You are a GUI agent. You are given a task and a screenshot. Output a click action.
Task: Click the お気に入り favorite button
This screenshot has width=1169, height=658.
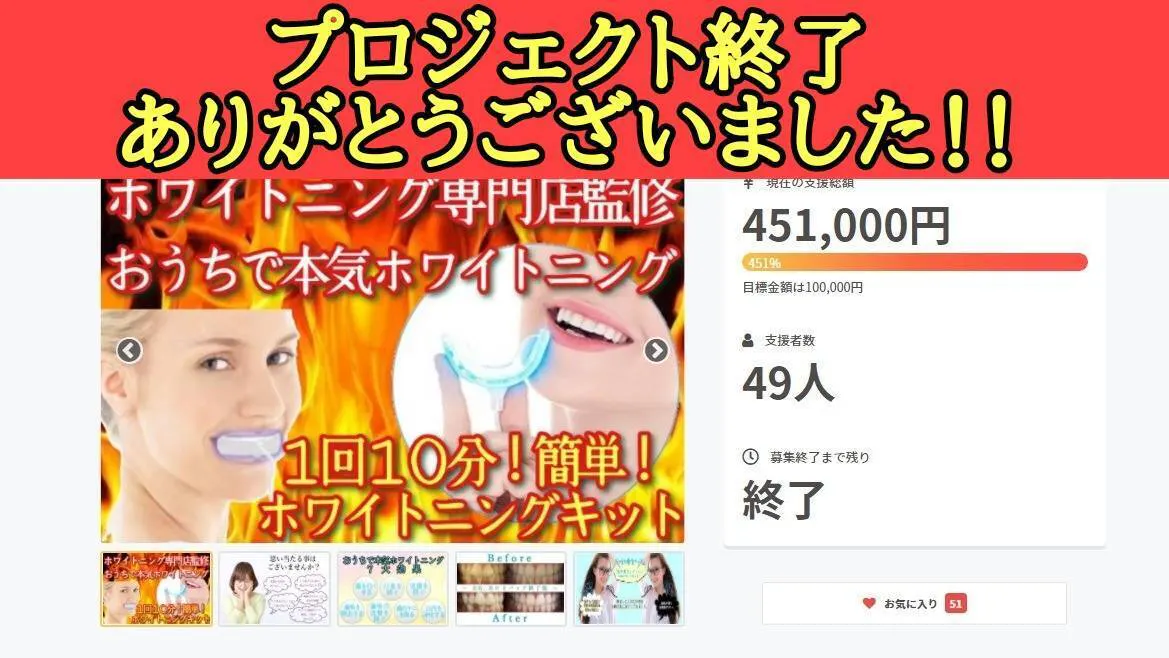pos(914,604)
